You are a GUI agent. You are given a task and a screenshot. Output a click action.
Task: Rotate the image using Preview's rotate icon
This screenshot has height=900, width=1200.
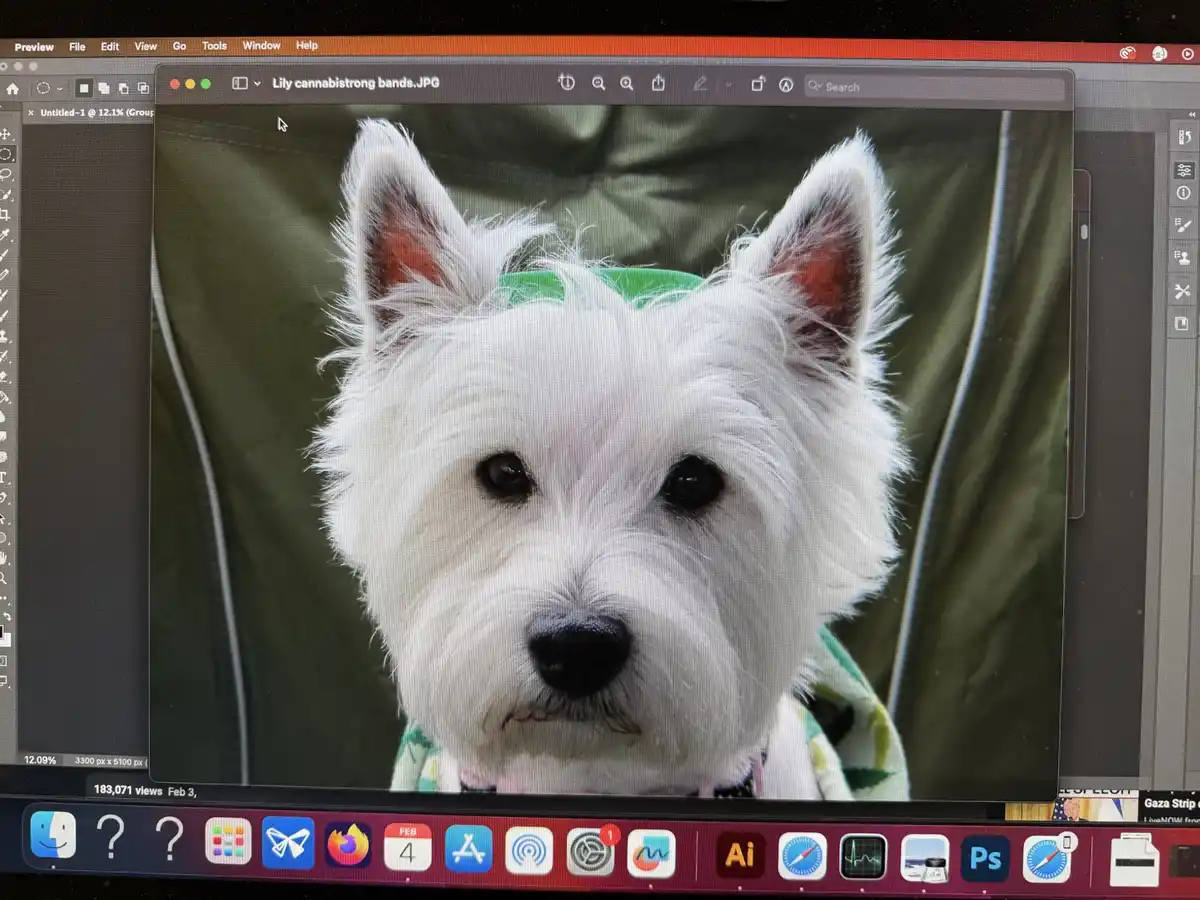pyautogui.click(x=757, y=85)
